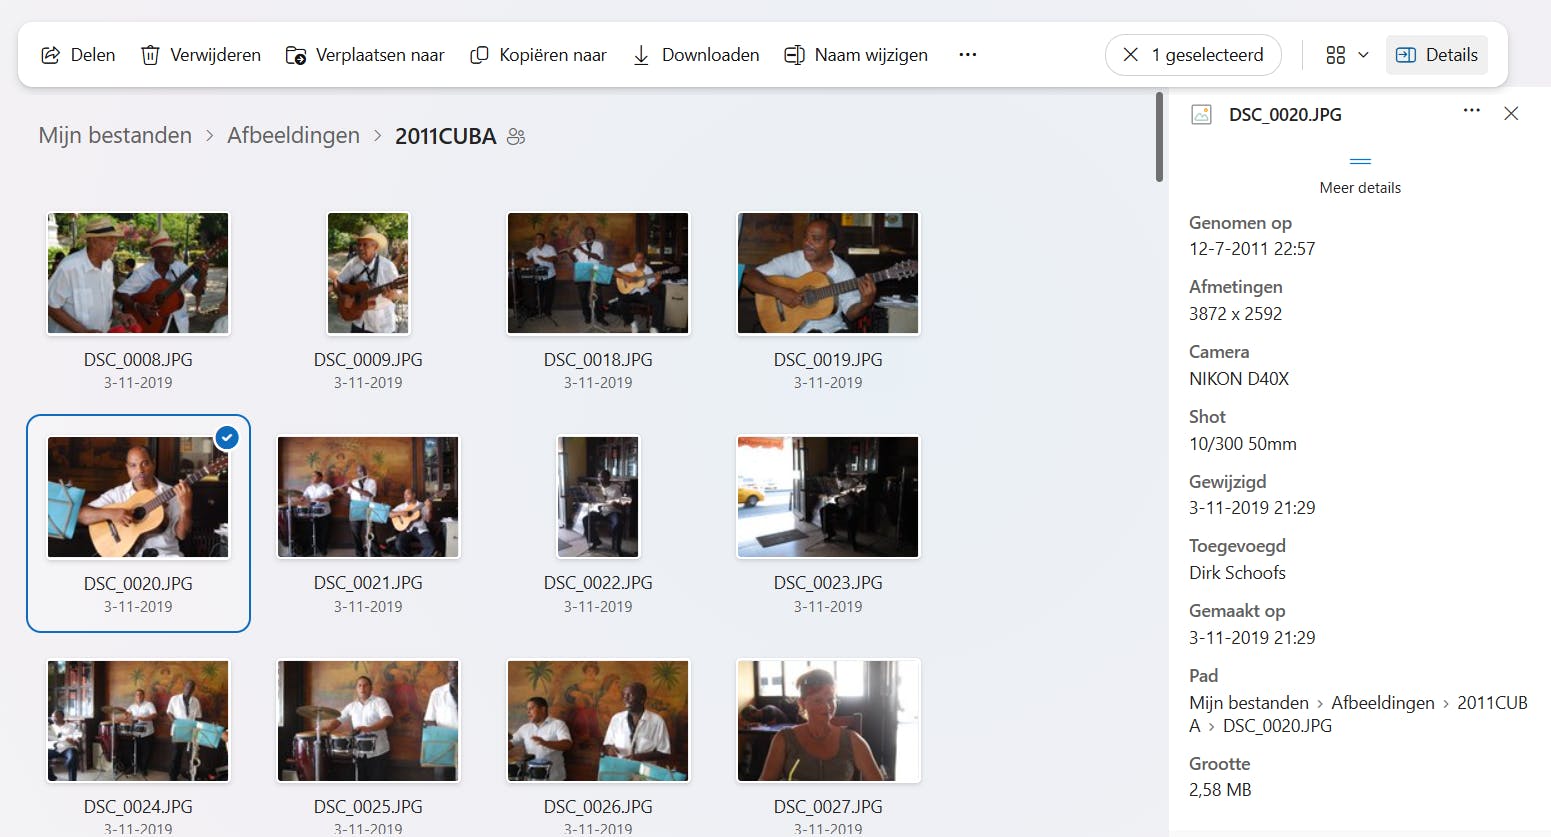Select the DSC_0023.JPG thumbnail
The width and height of the screenshot is (1551, 837).
point(828,497)
